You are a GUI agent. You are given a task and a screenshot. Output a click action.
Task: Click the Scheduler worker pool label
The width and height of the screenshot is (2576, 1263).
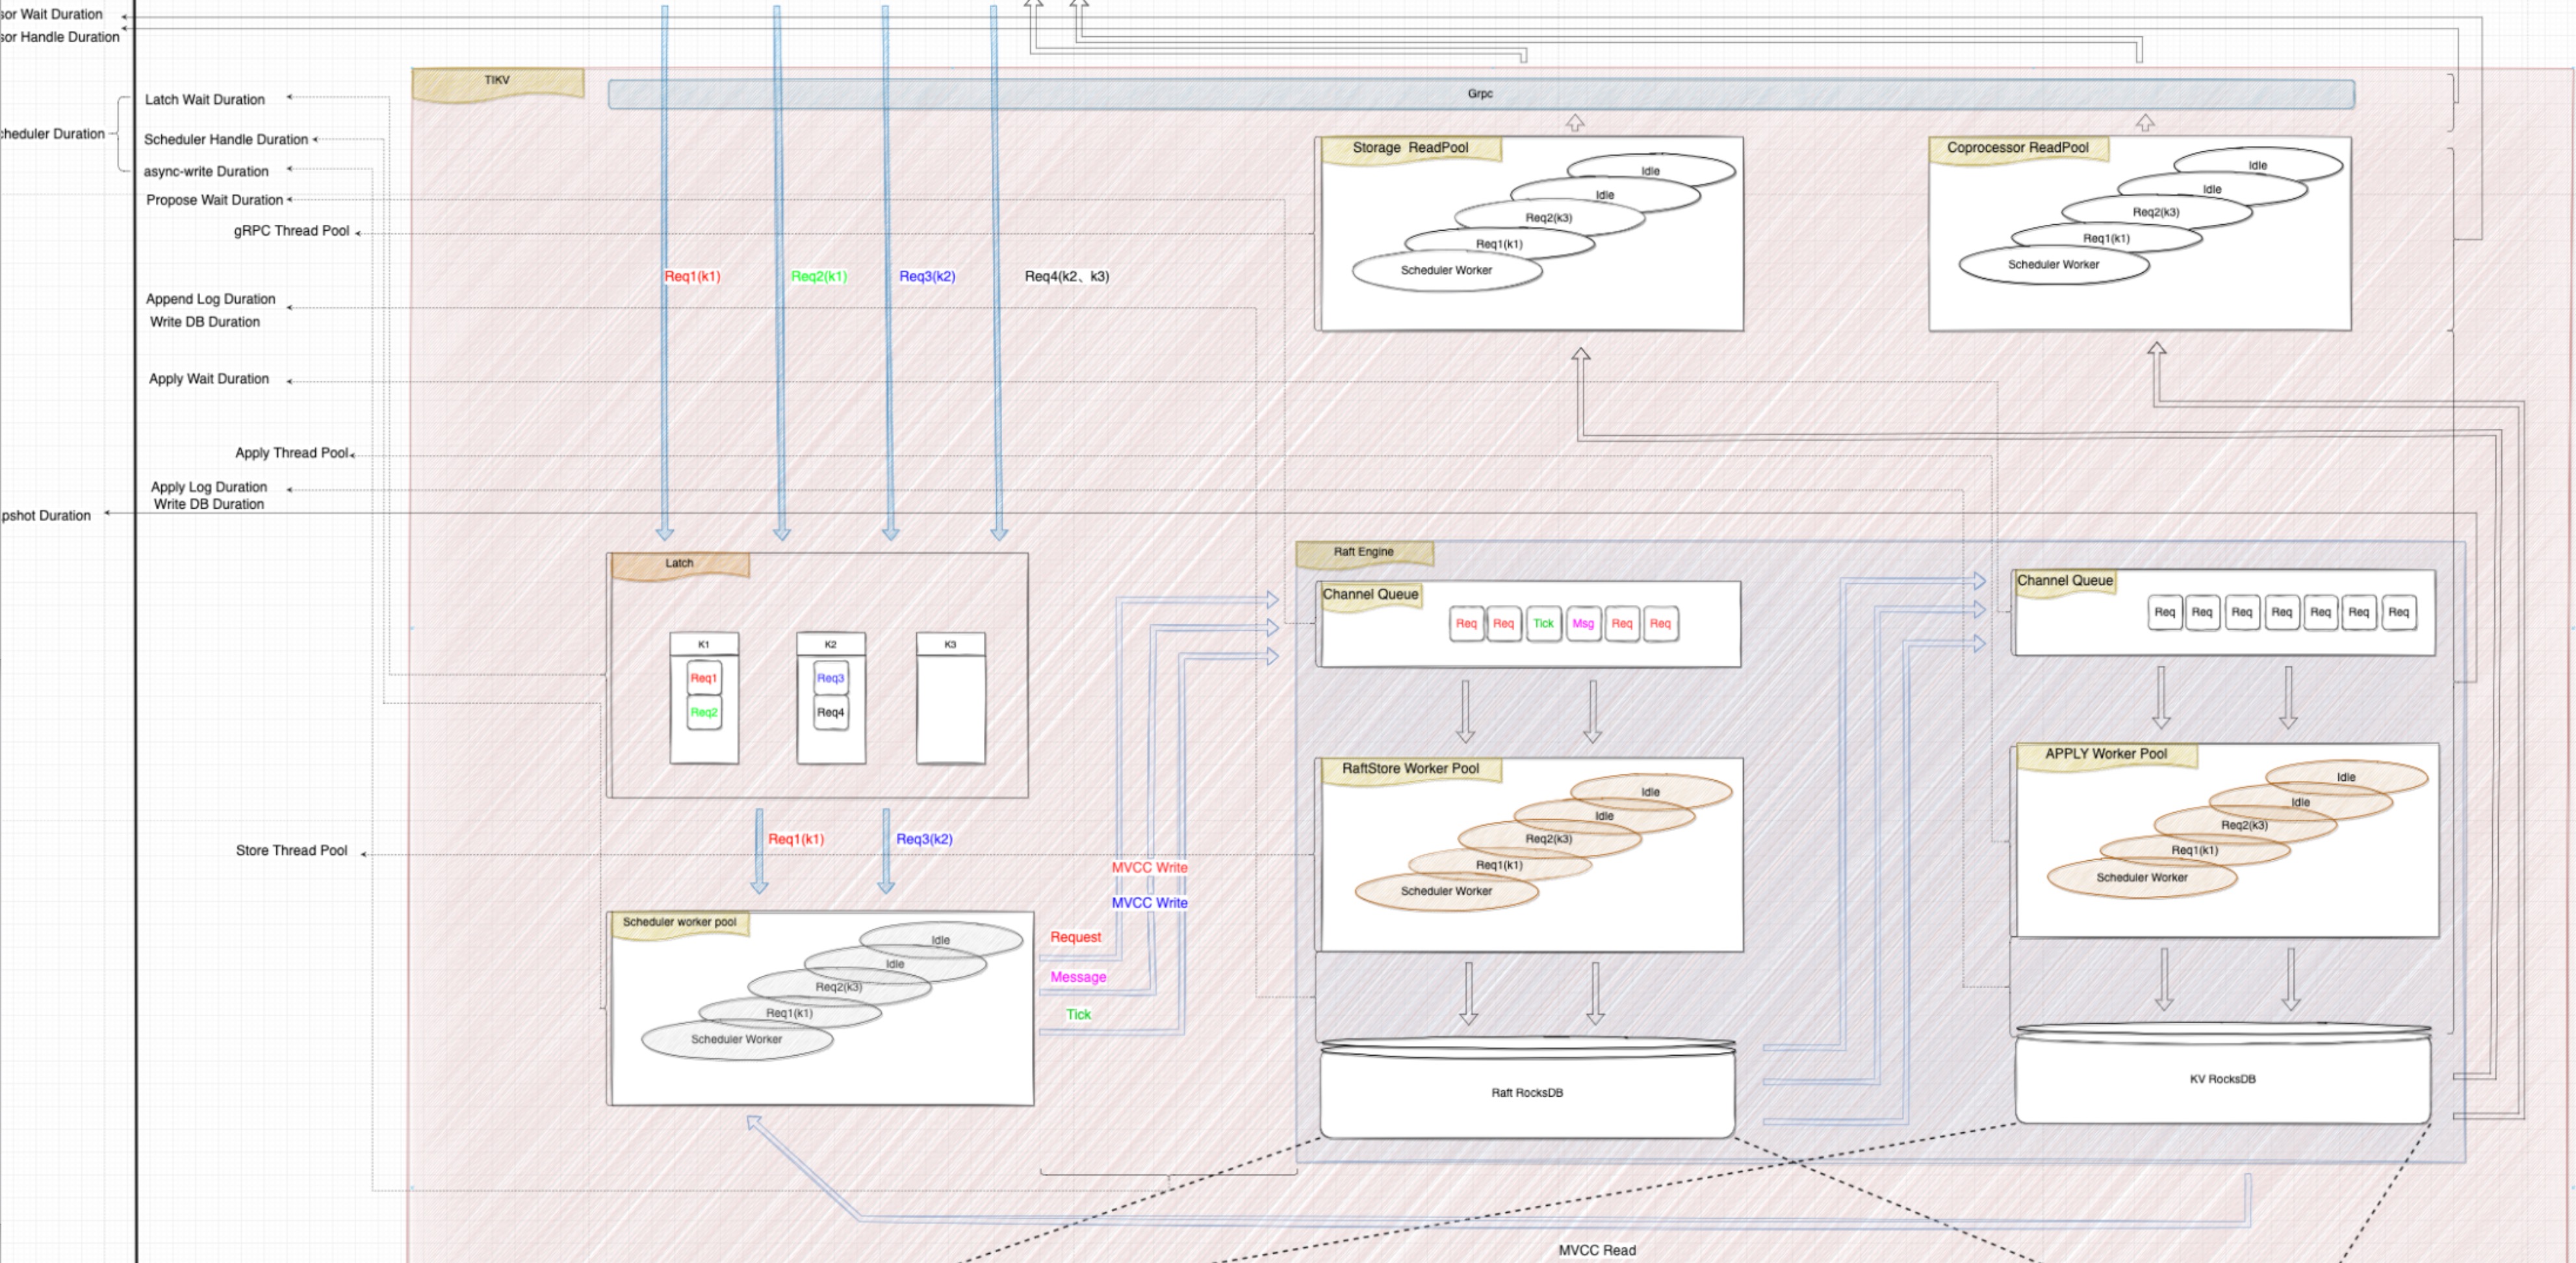tap(679, 922)
